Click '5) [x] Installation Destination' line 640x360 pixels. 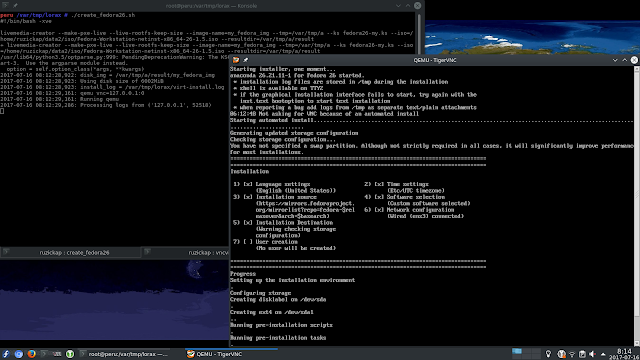click(x=283, y=222)
